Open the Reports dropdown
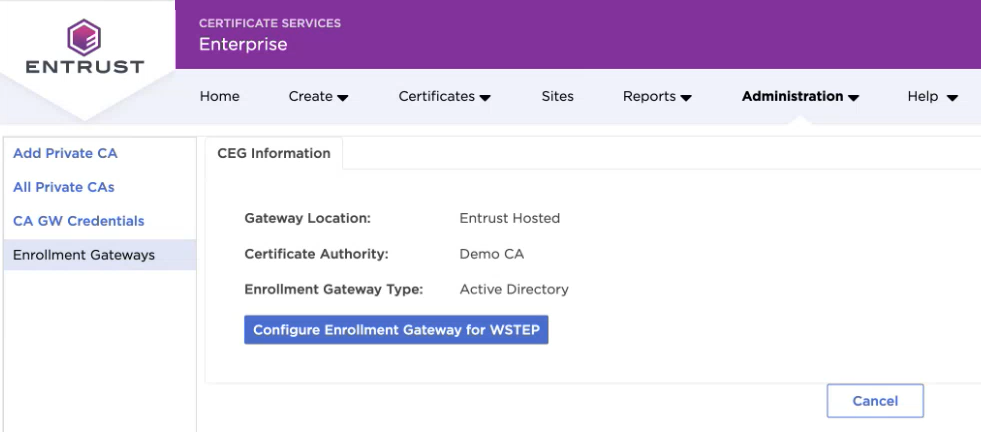Viewport: 981px width, 432px height. (x=657, y=97)
